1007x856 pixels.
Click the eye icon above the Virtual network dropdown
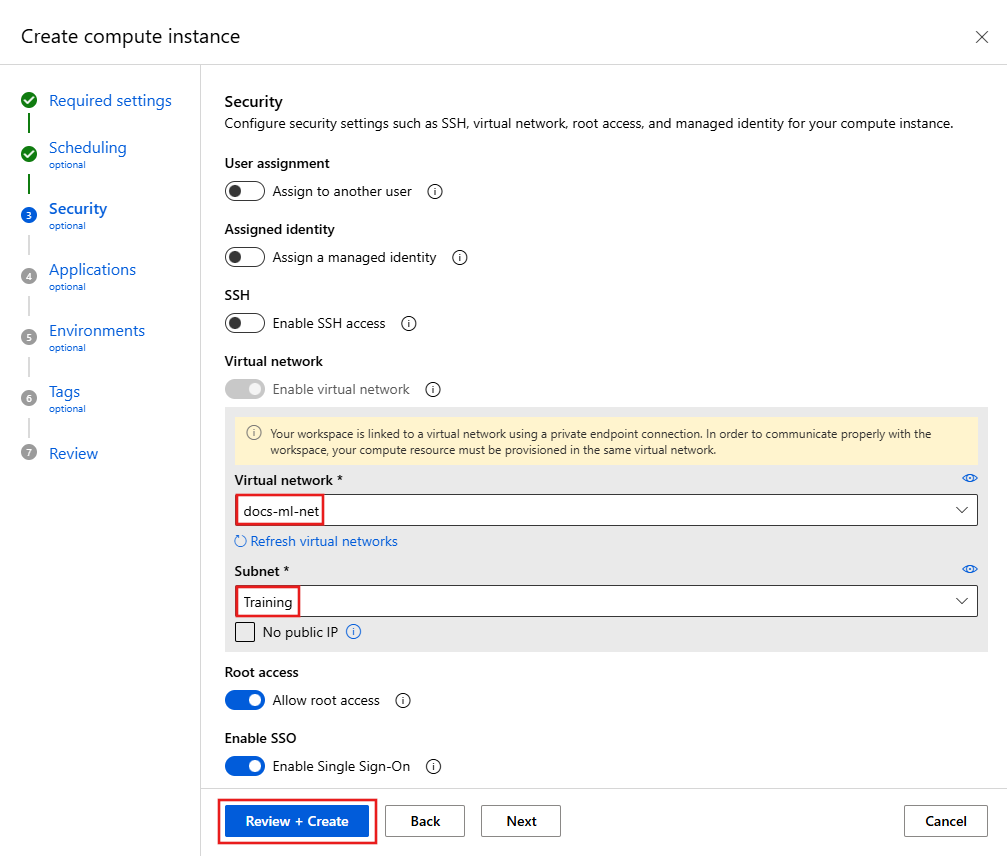coord(969,478)
